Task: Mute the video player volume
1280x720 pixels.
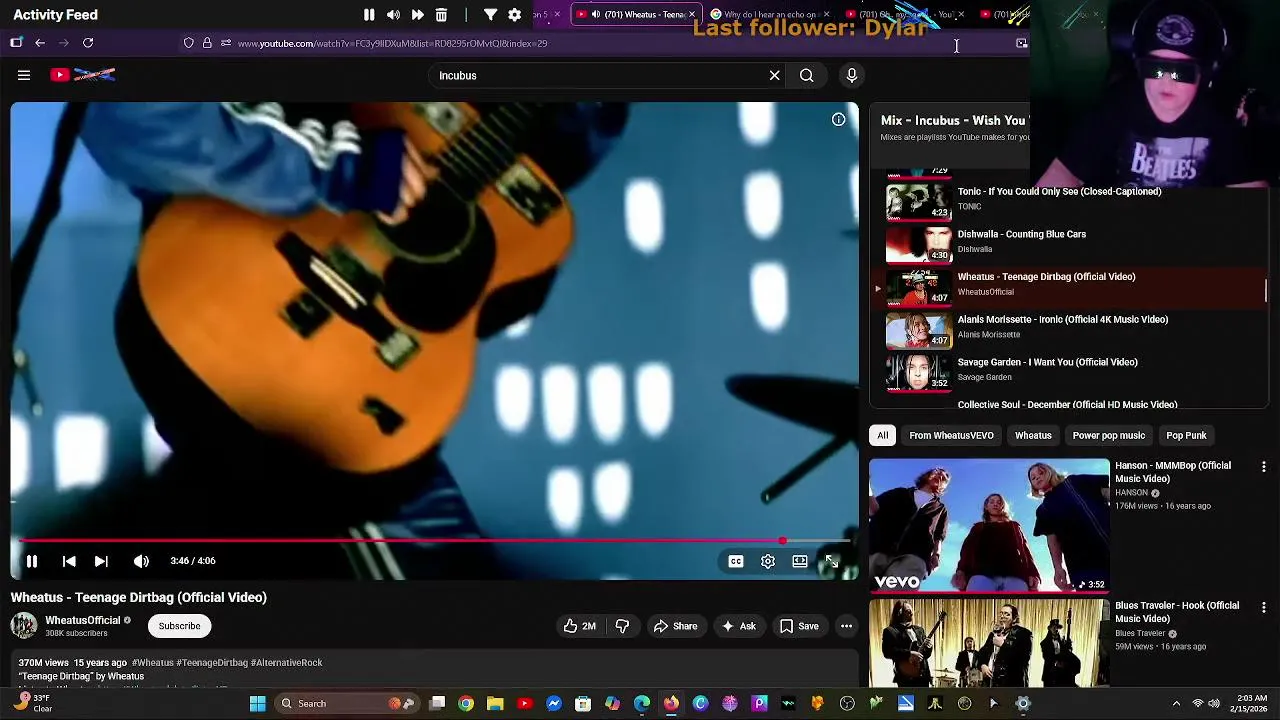Action: [x=141, y=561]
